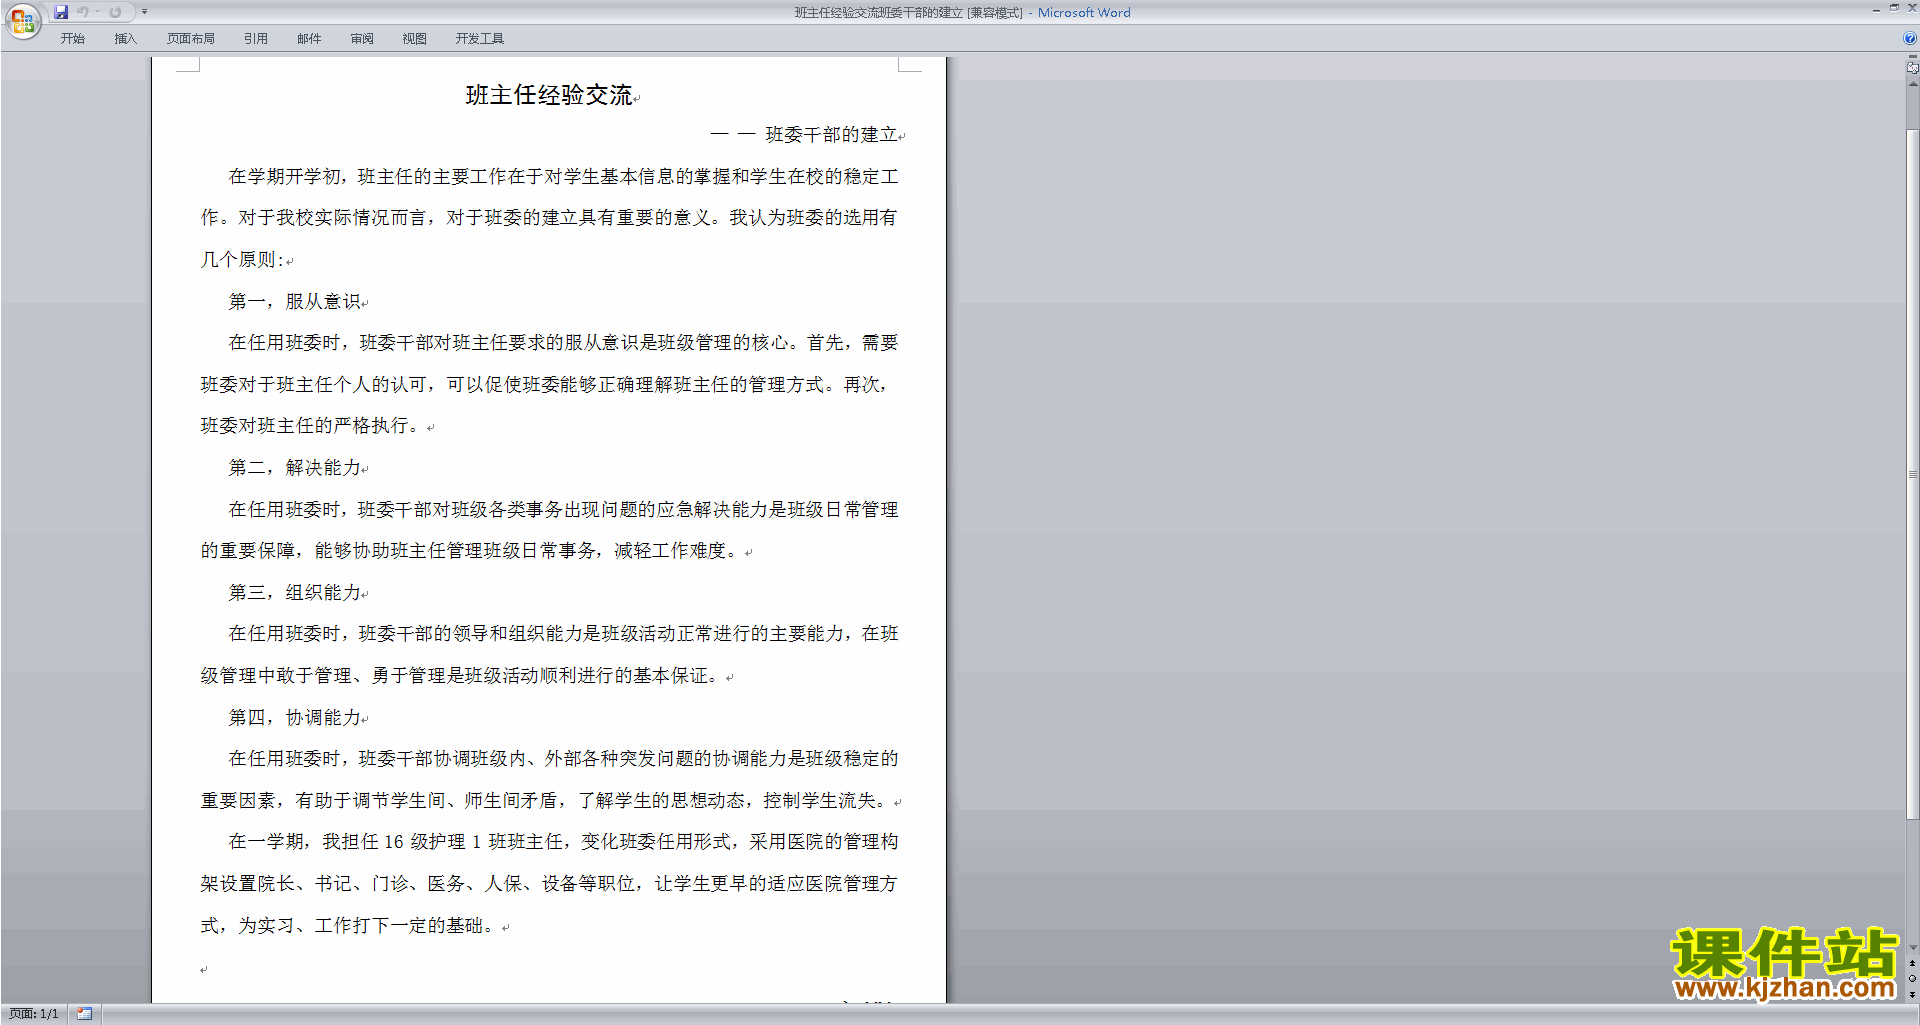Open the round Office button menu

pyautogui.click(x=22, y=20)
